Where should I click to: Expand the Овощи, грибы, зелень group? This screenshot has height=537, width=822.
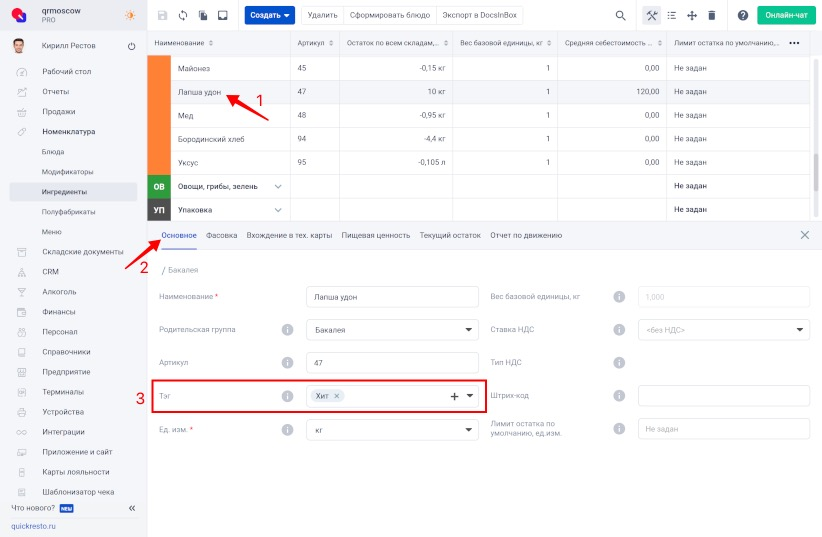[x=278, y=186]
